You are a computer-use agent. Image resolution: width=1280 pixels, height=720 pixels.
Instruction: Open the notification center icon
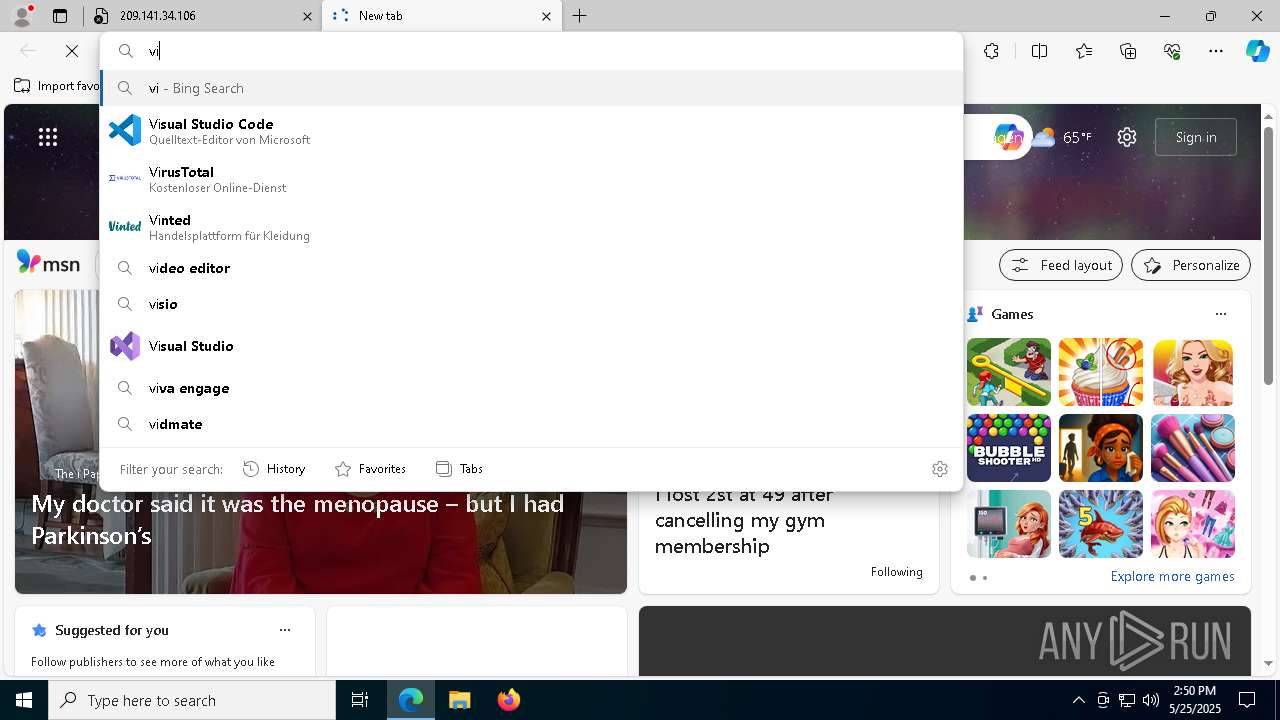(x=1247, y=700)
